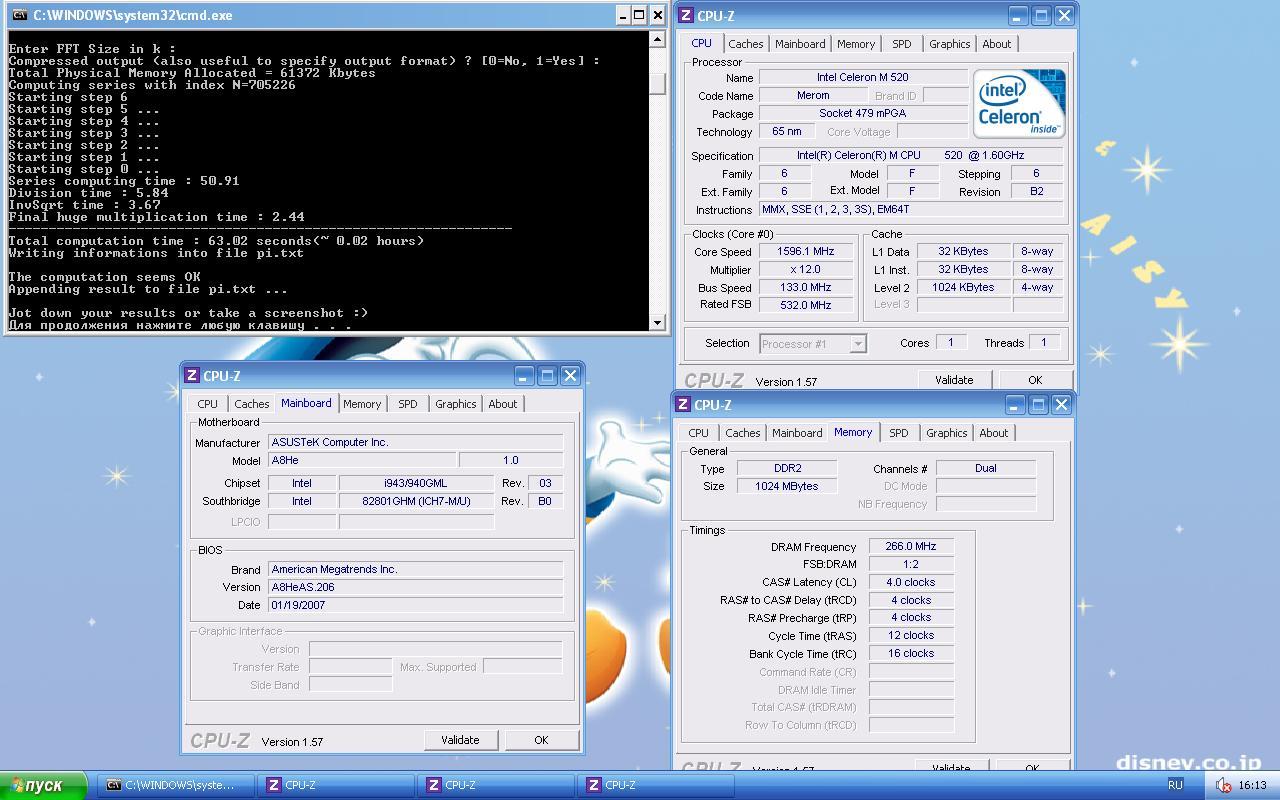Open the RU language indicator in tray
Screen dimensions: 1280x800
click(x=1175, y=785)
